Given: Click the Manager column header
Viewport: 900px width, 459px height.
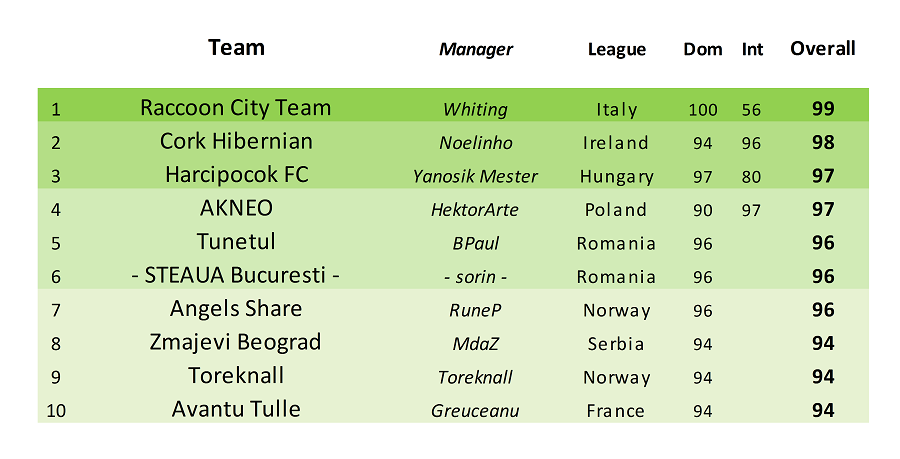Looking at the screenshot, I should click(x=476, y=49).
